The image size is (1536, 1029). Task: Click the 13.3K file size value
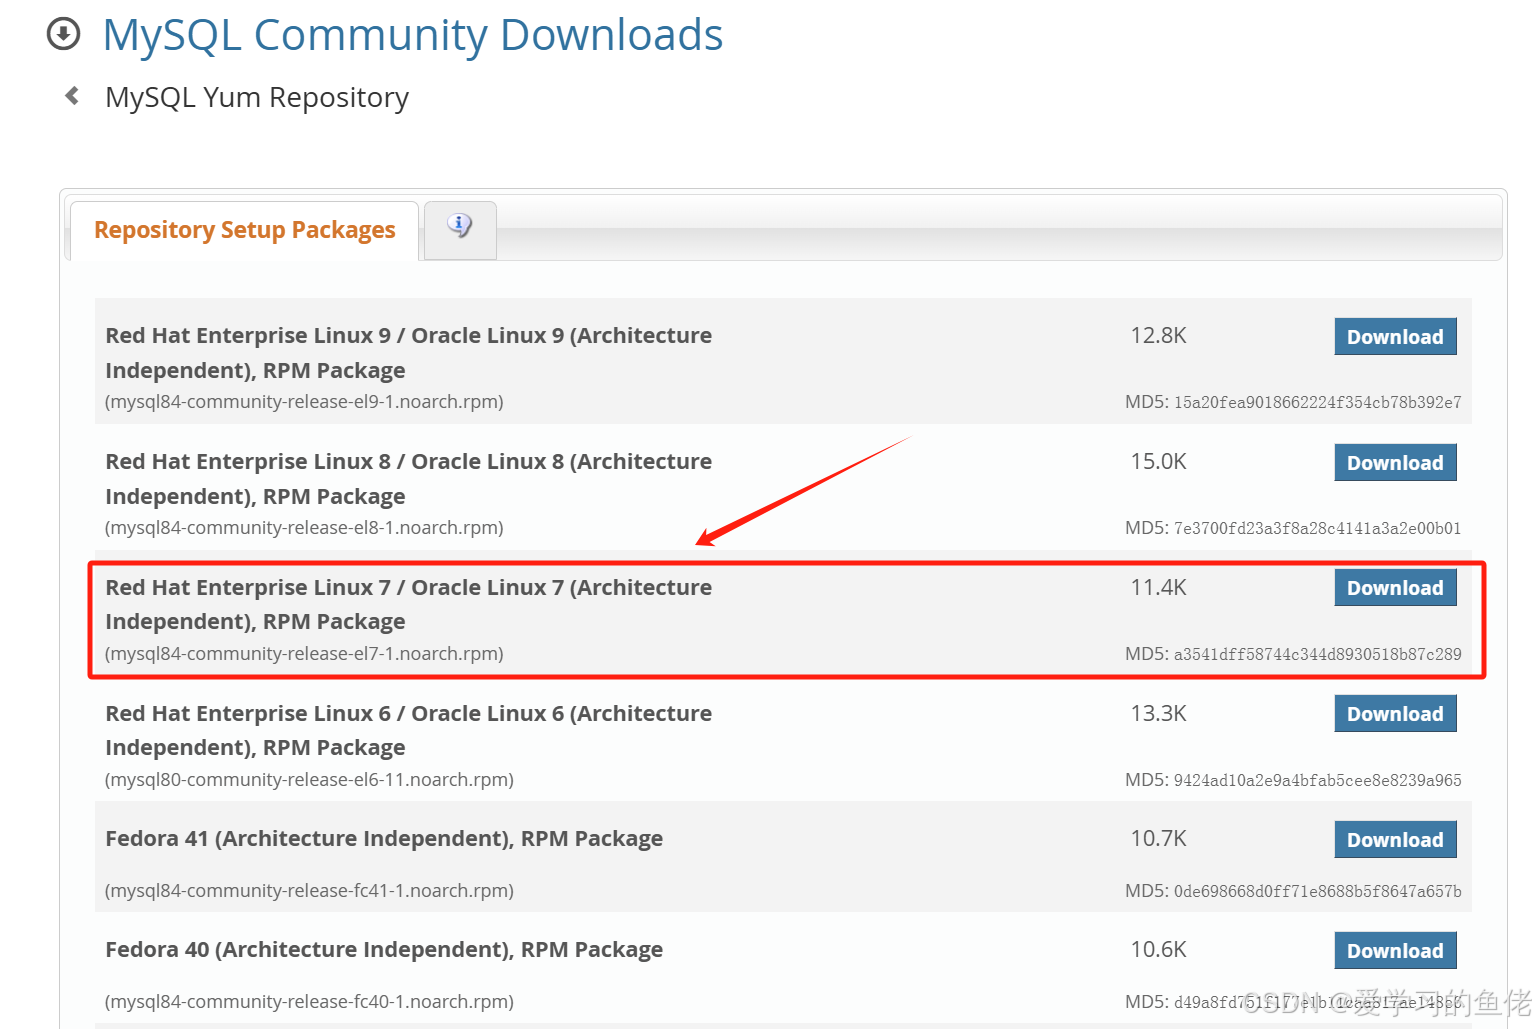point(1158,714)
